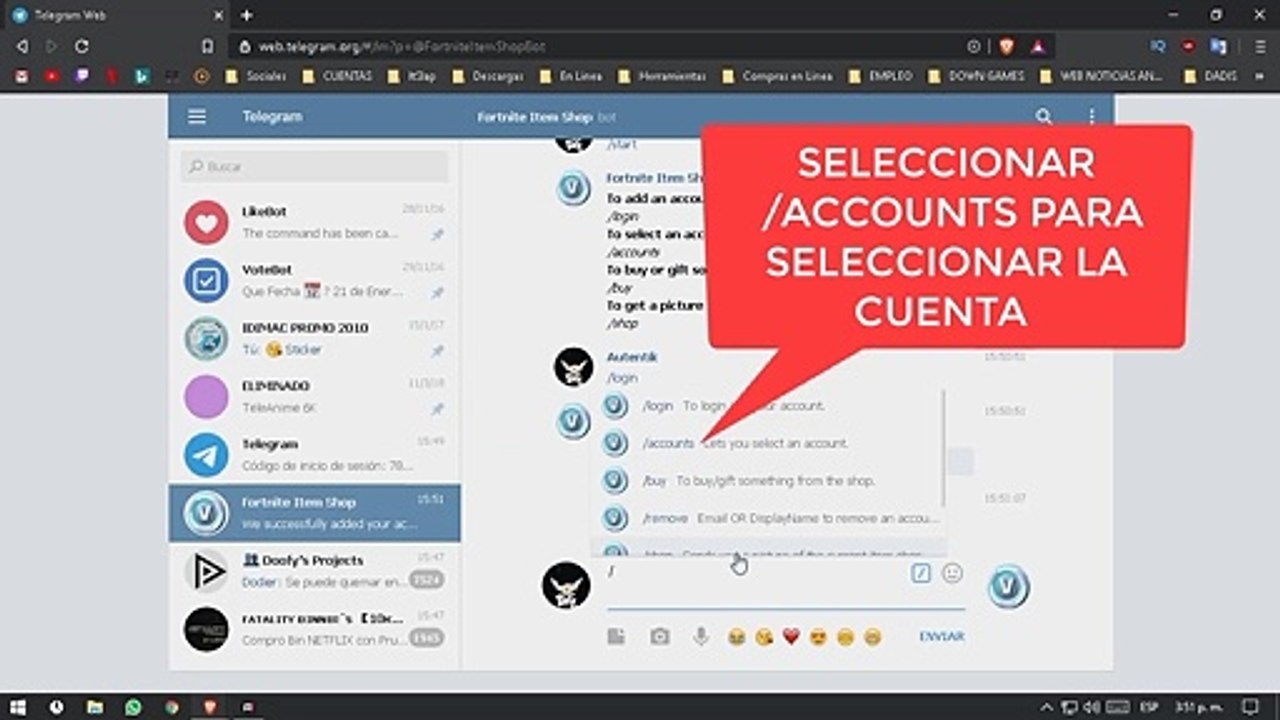
Task: Click the browser reload button
Action: 82,46
